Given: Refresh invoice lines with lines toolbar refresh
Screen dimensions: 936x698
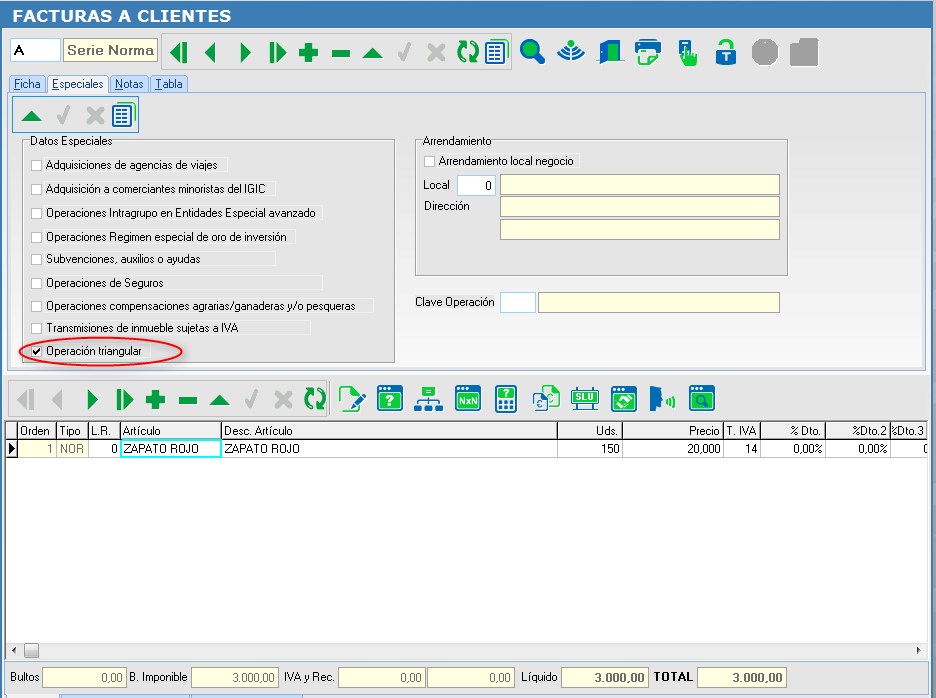Looking at the screenshot, I should coord(315,399).
